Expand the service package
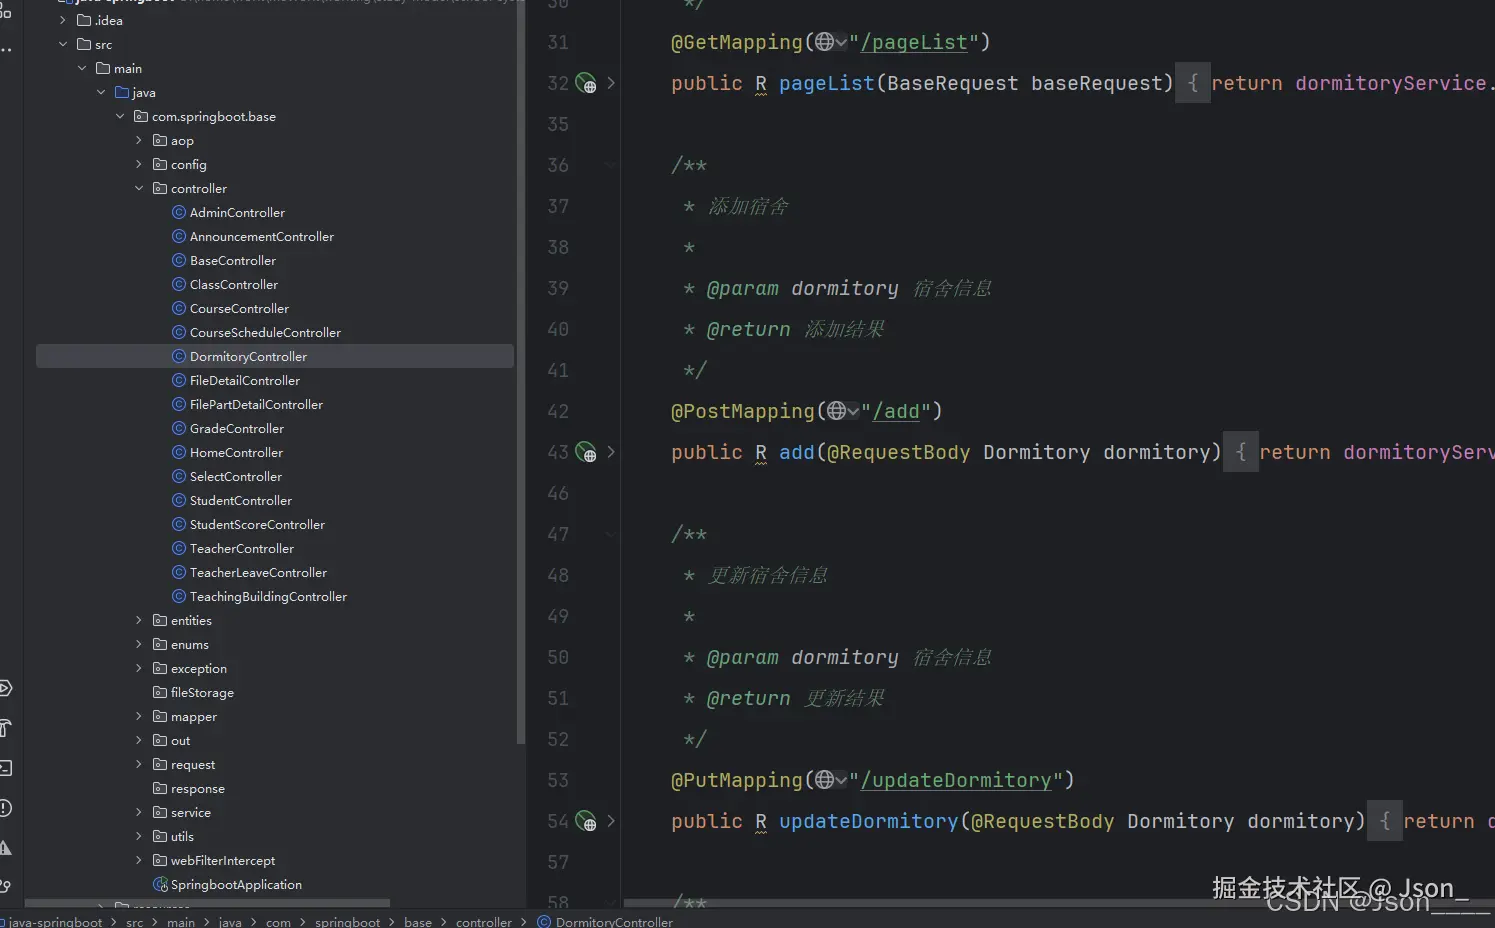Screen dimensions: 1495x928 [x=139, y=812]
